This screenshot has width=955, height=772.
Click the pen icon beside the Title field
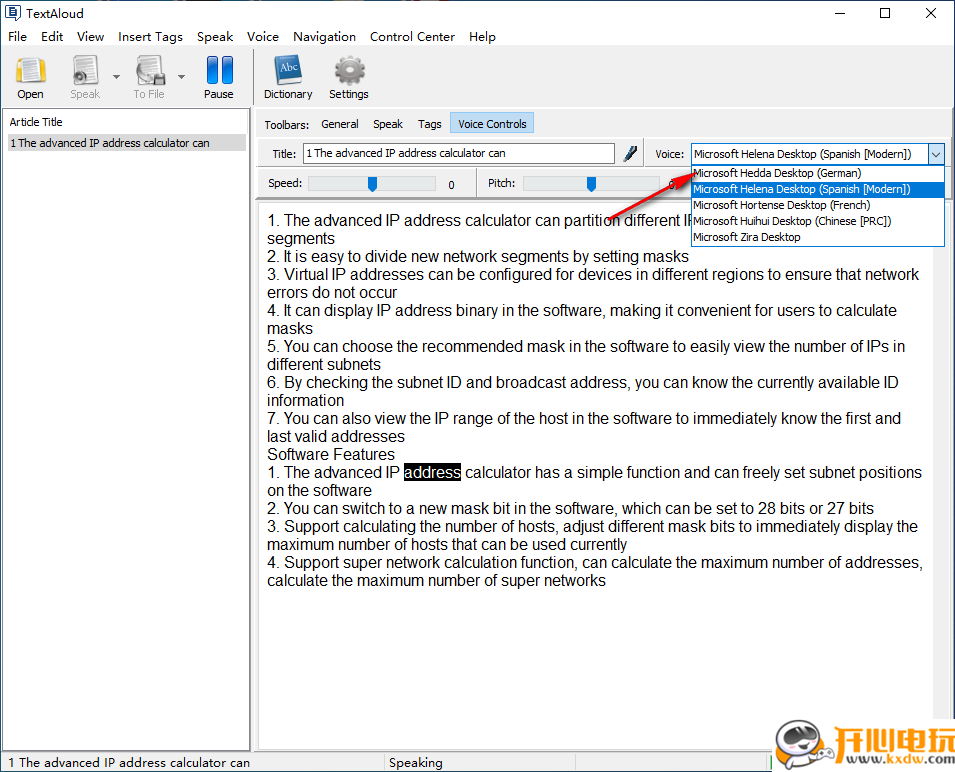(630, 153)
